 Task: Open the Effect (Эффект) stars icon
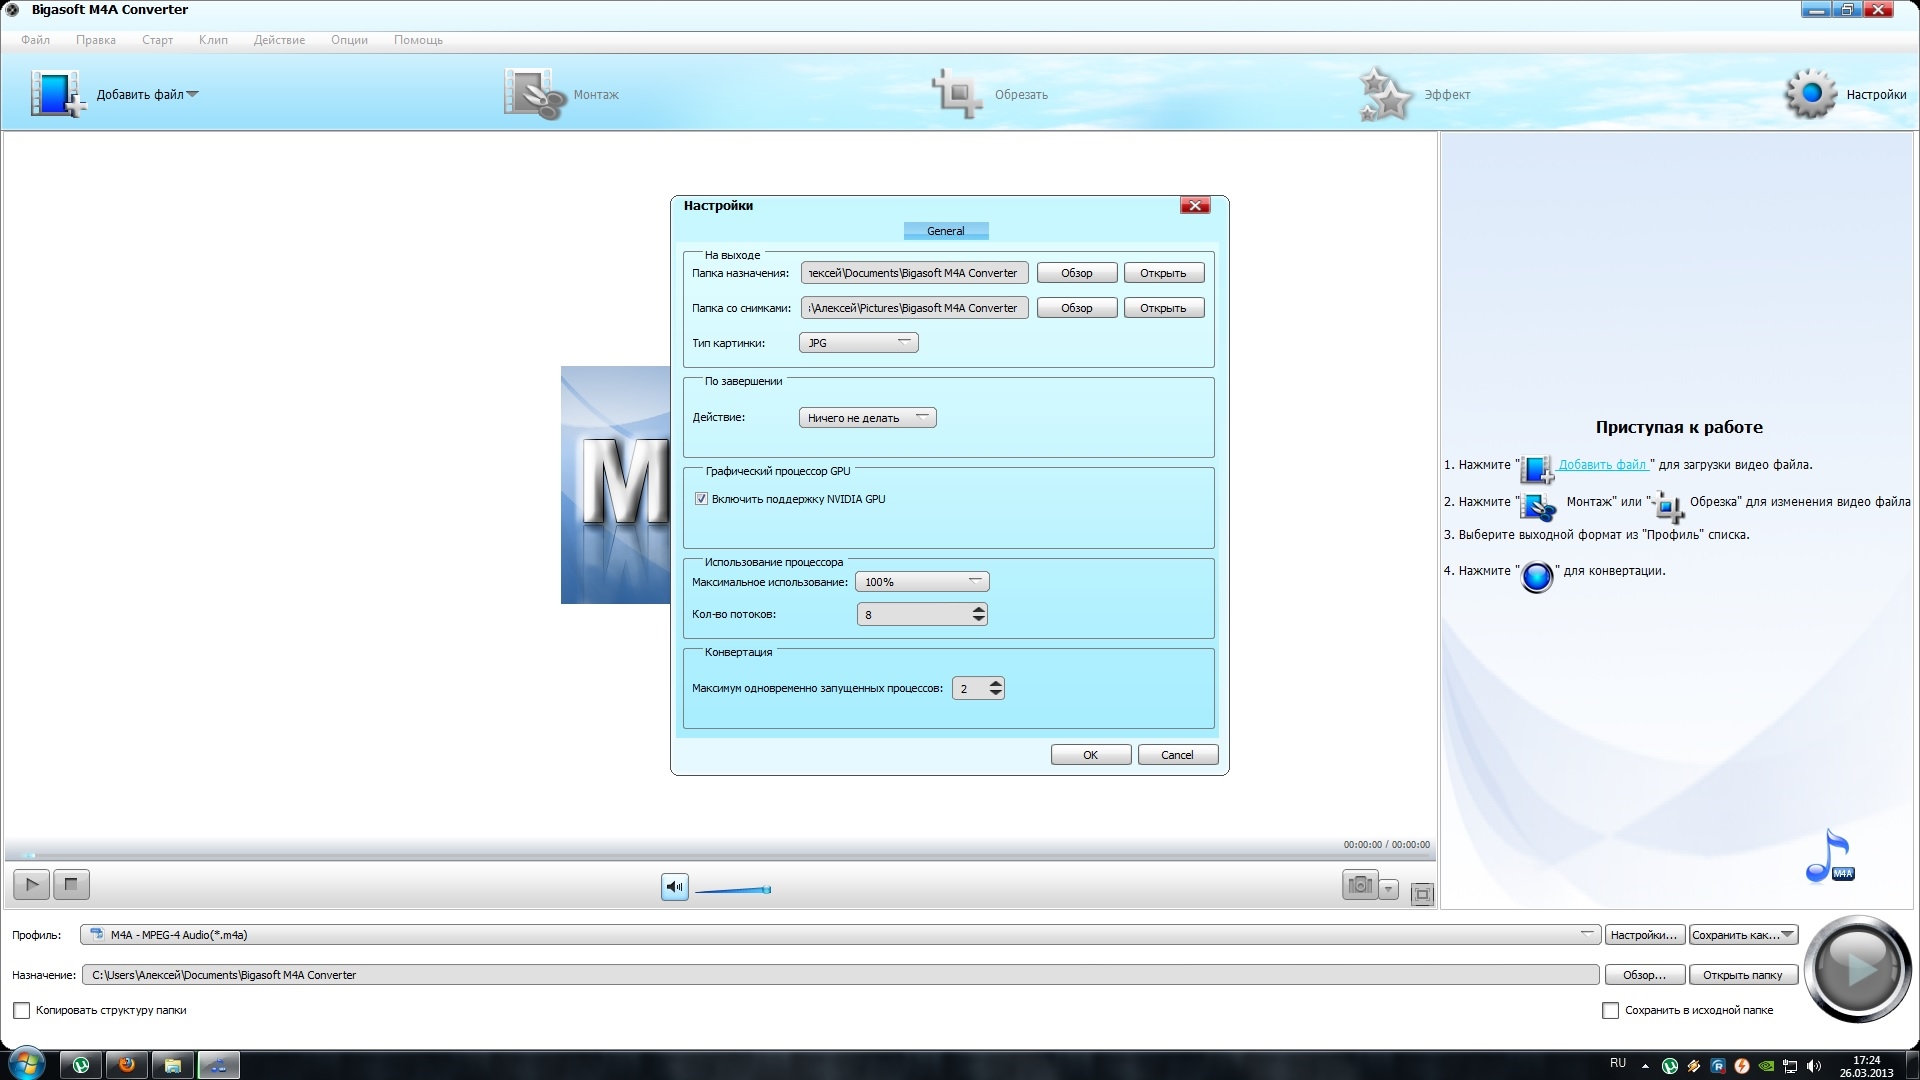point(1386,94)
